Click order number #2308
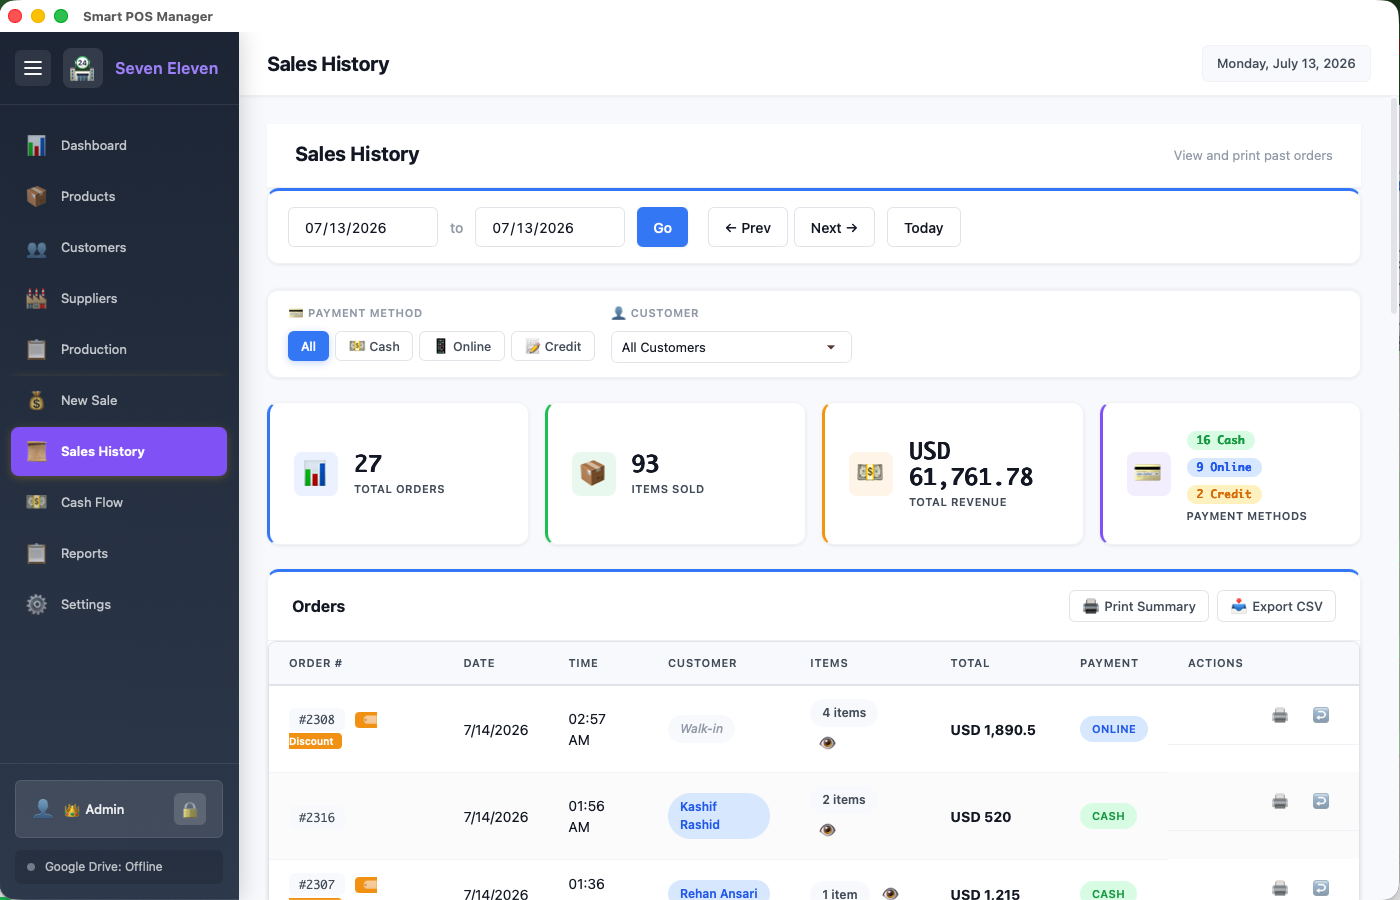Image resolution: width=1400 pixels, height=900 pixels. tap(317, 719)
